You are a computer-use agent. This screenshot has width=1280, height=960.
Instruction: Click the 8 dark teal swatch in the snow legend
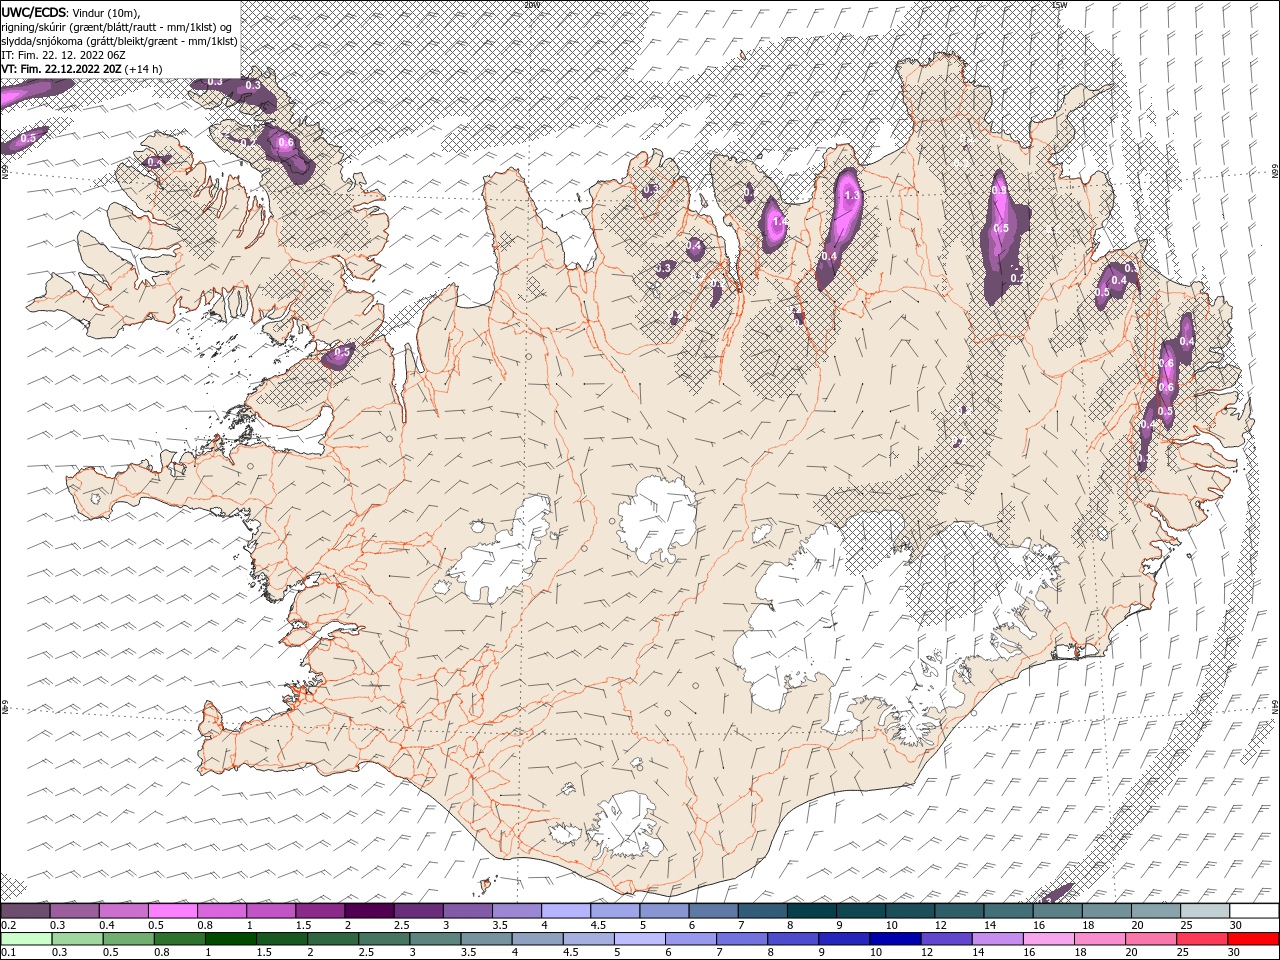[x=812, y=911]
